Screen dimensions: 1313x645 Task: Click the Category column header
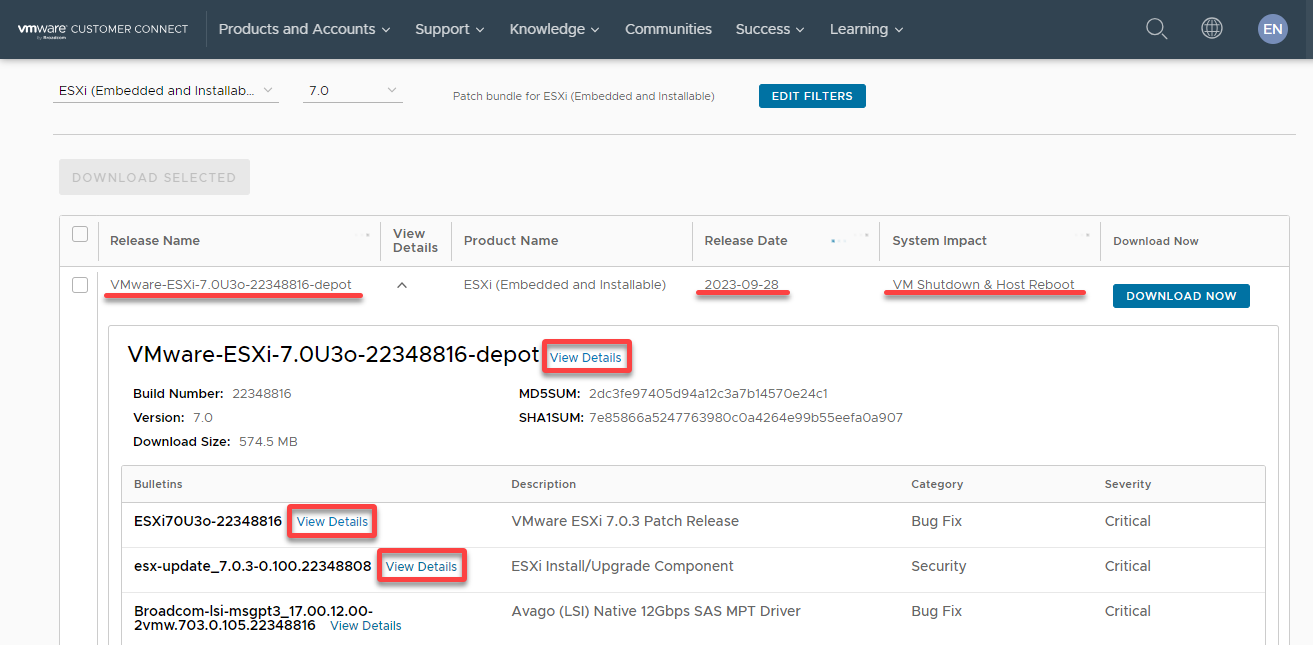pyautogui.click(x=937, y=484)
